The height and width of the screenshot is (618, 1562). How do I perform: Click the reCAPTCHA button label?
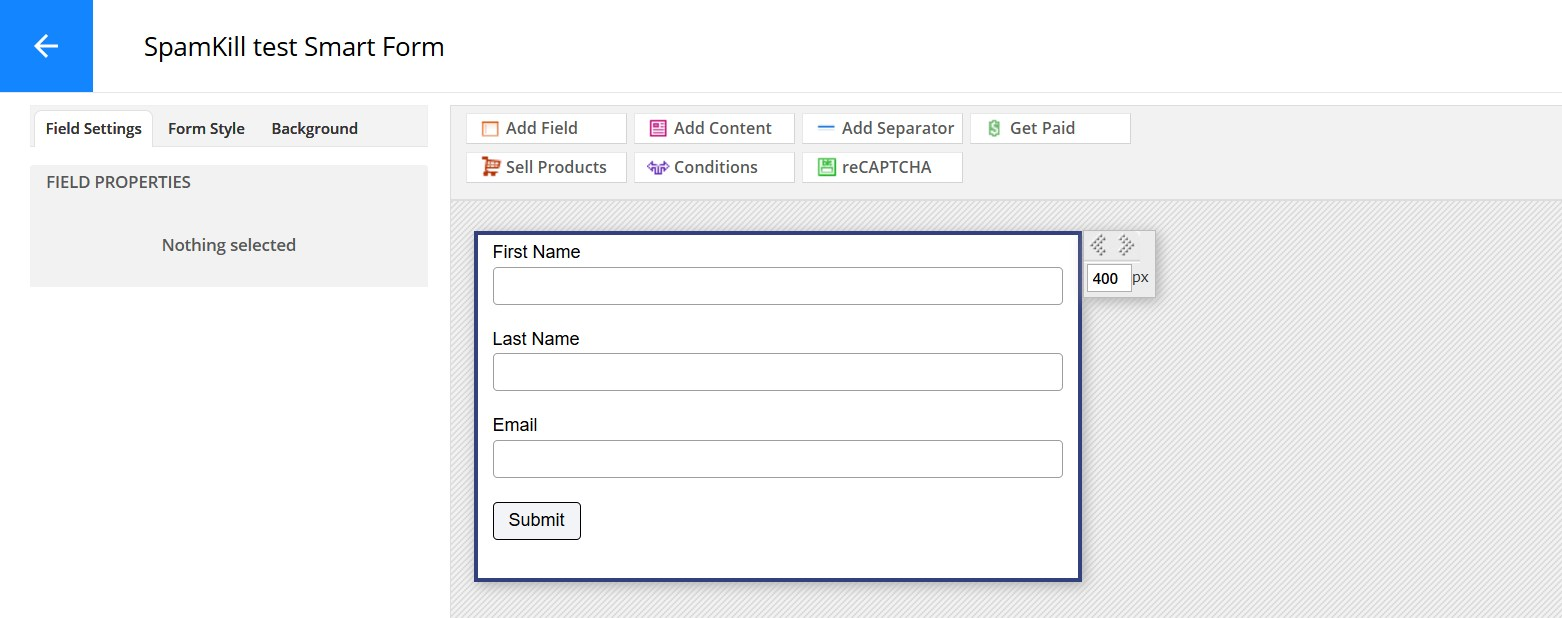tap(886, 167)
